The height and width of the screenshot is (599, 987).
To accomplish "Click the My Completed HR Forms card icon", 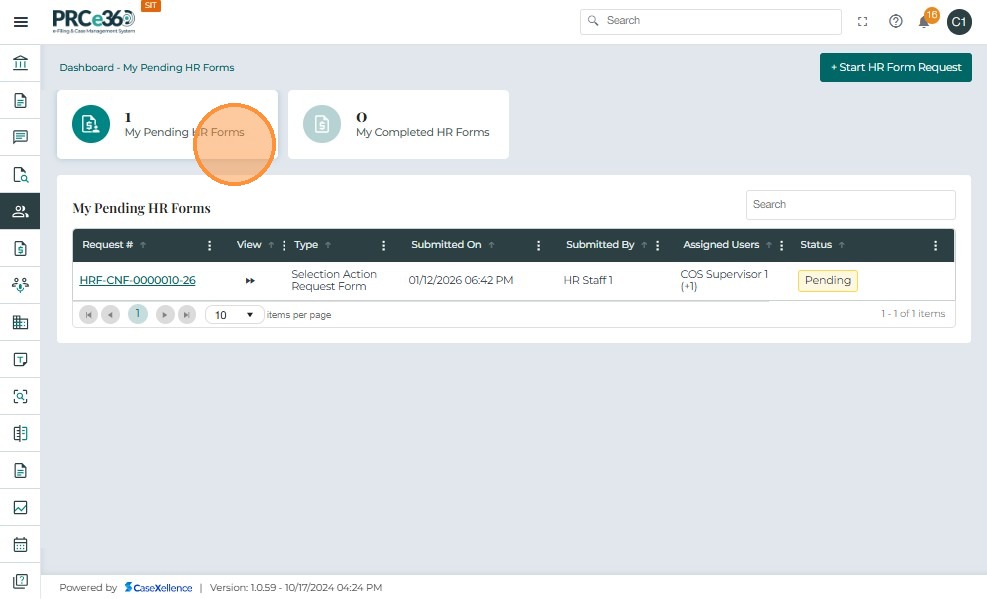I will pos(322,124).
